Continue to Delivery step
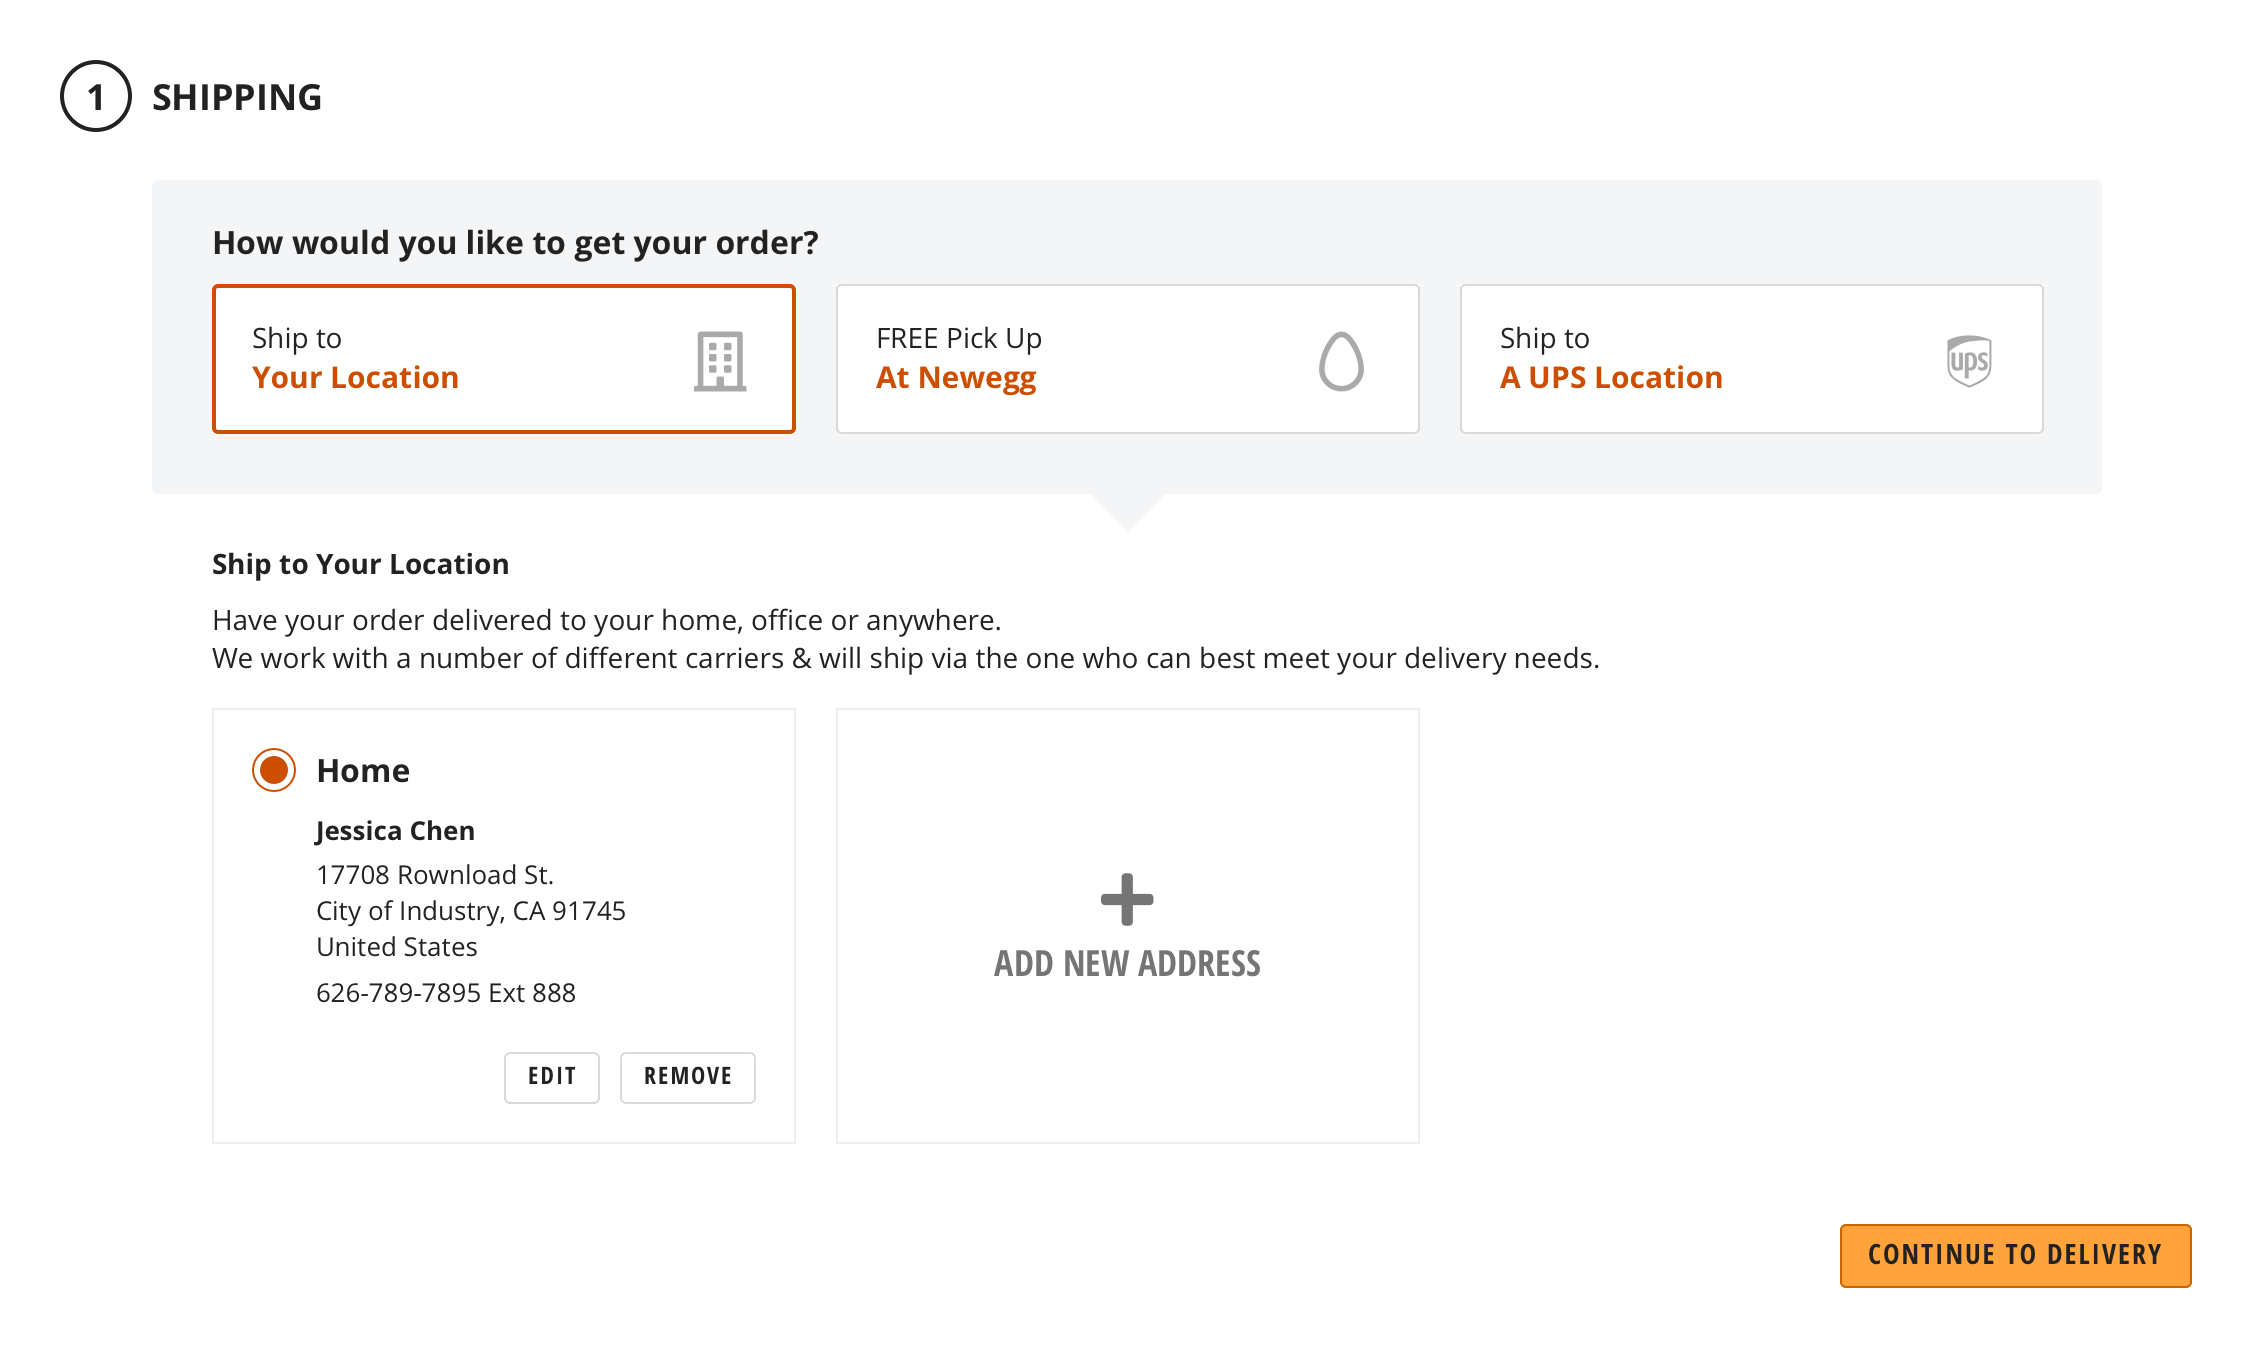2254x1348 pixels. coord(2015,1255)
